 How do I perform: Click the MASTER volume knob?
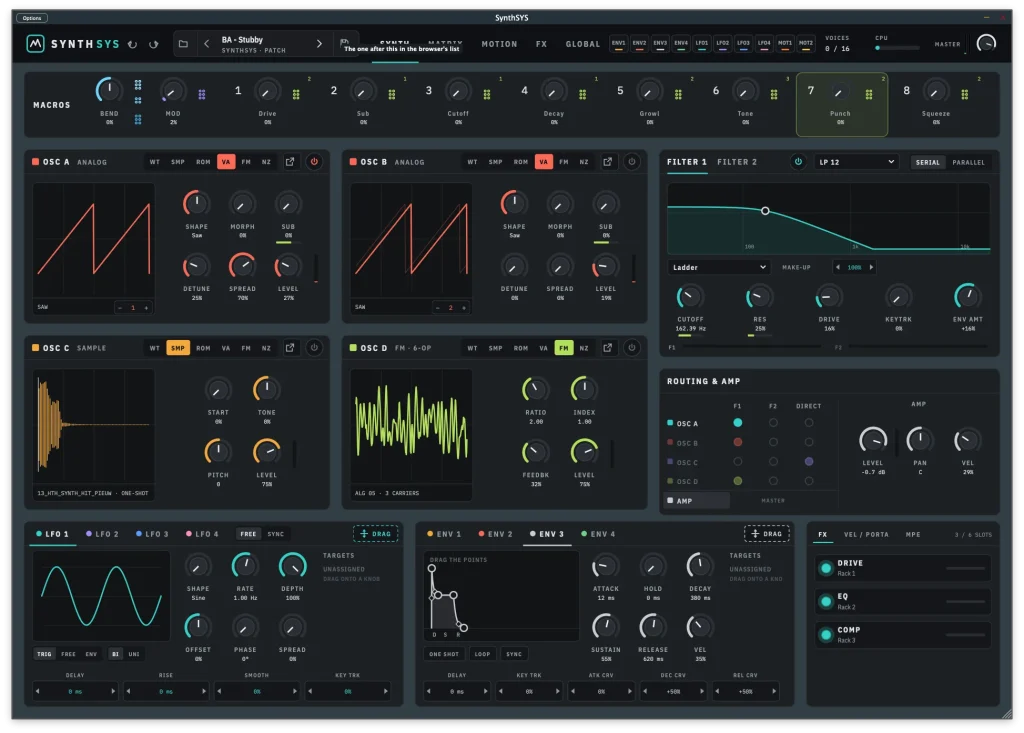(x=986, y=43)
